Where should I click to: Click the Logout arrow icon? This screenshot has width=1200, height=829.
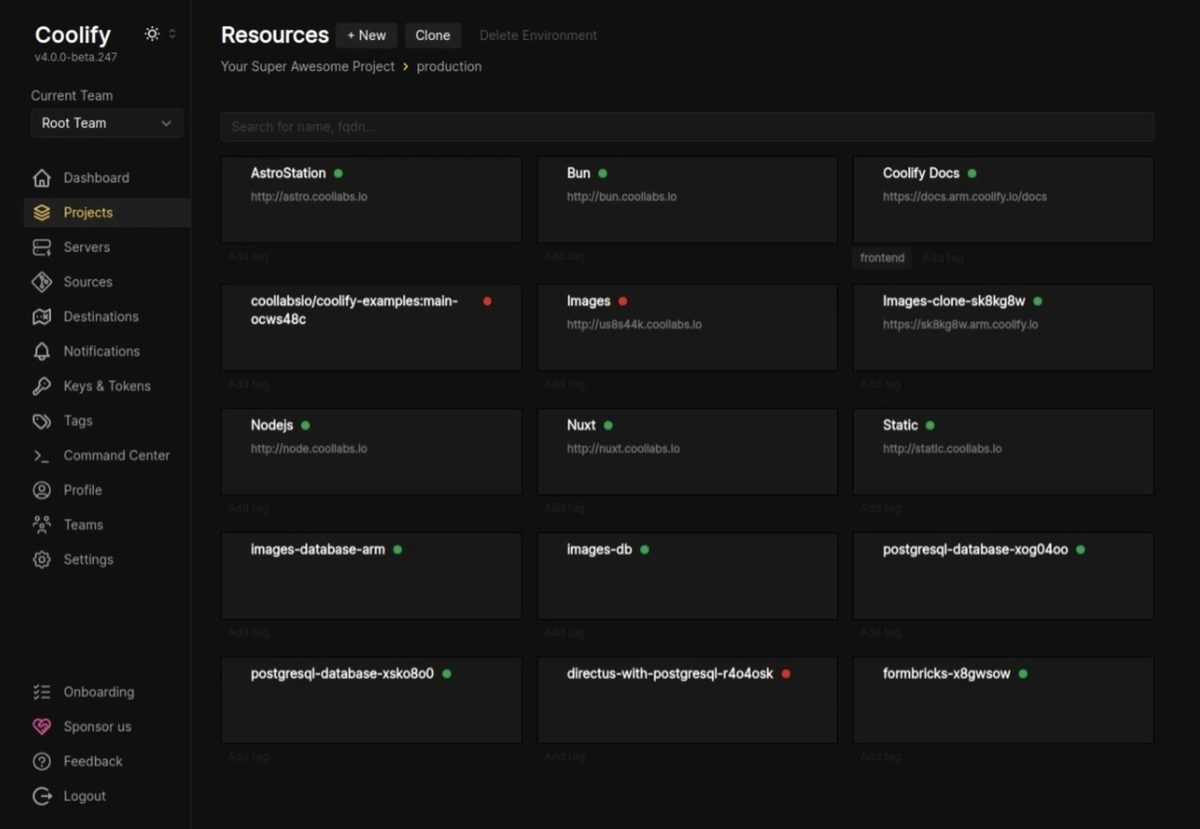[42, 796]
